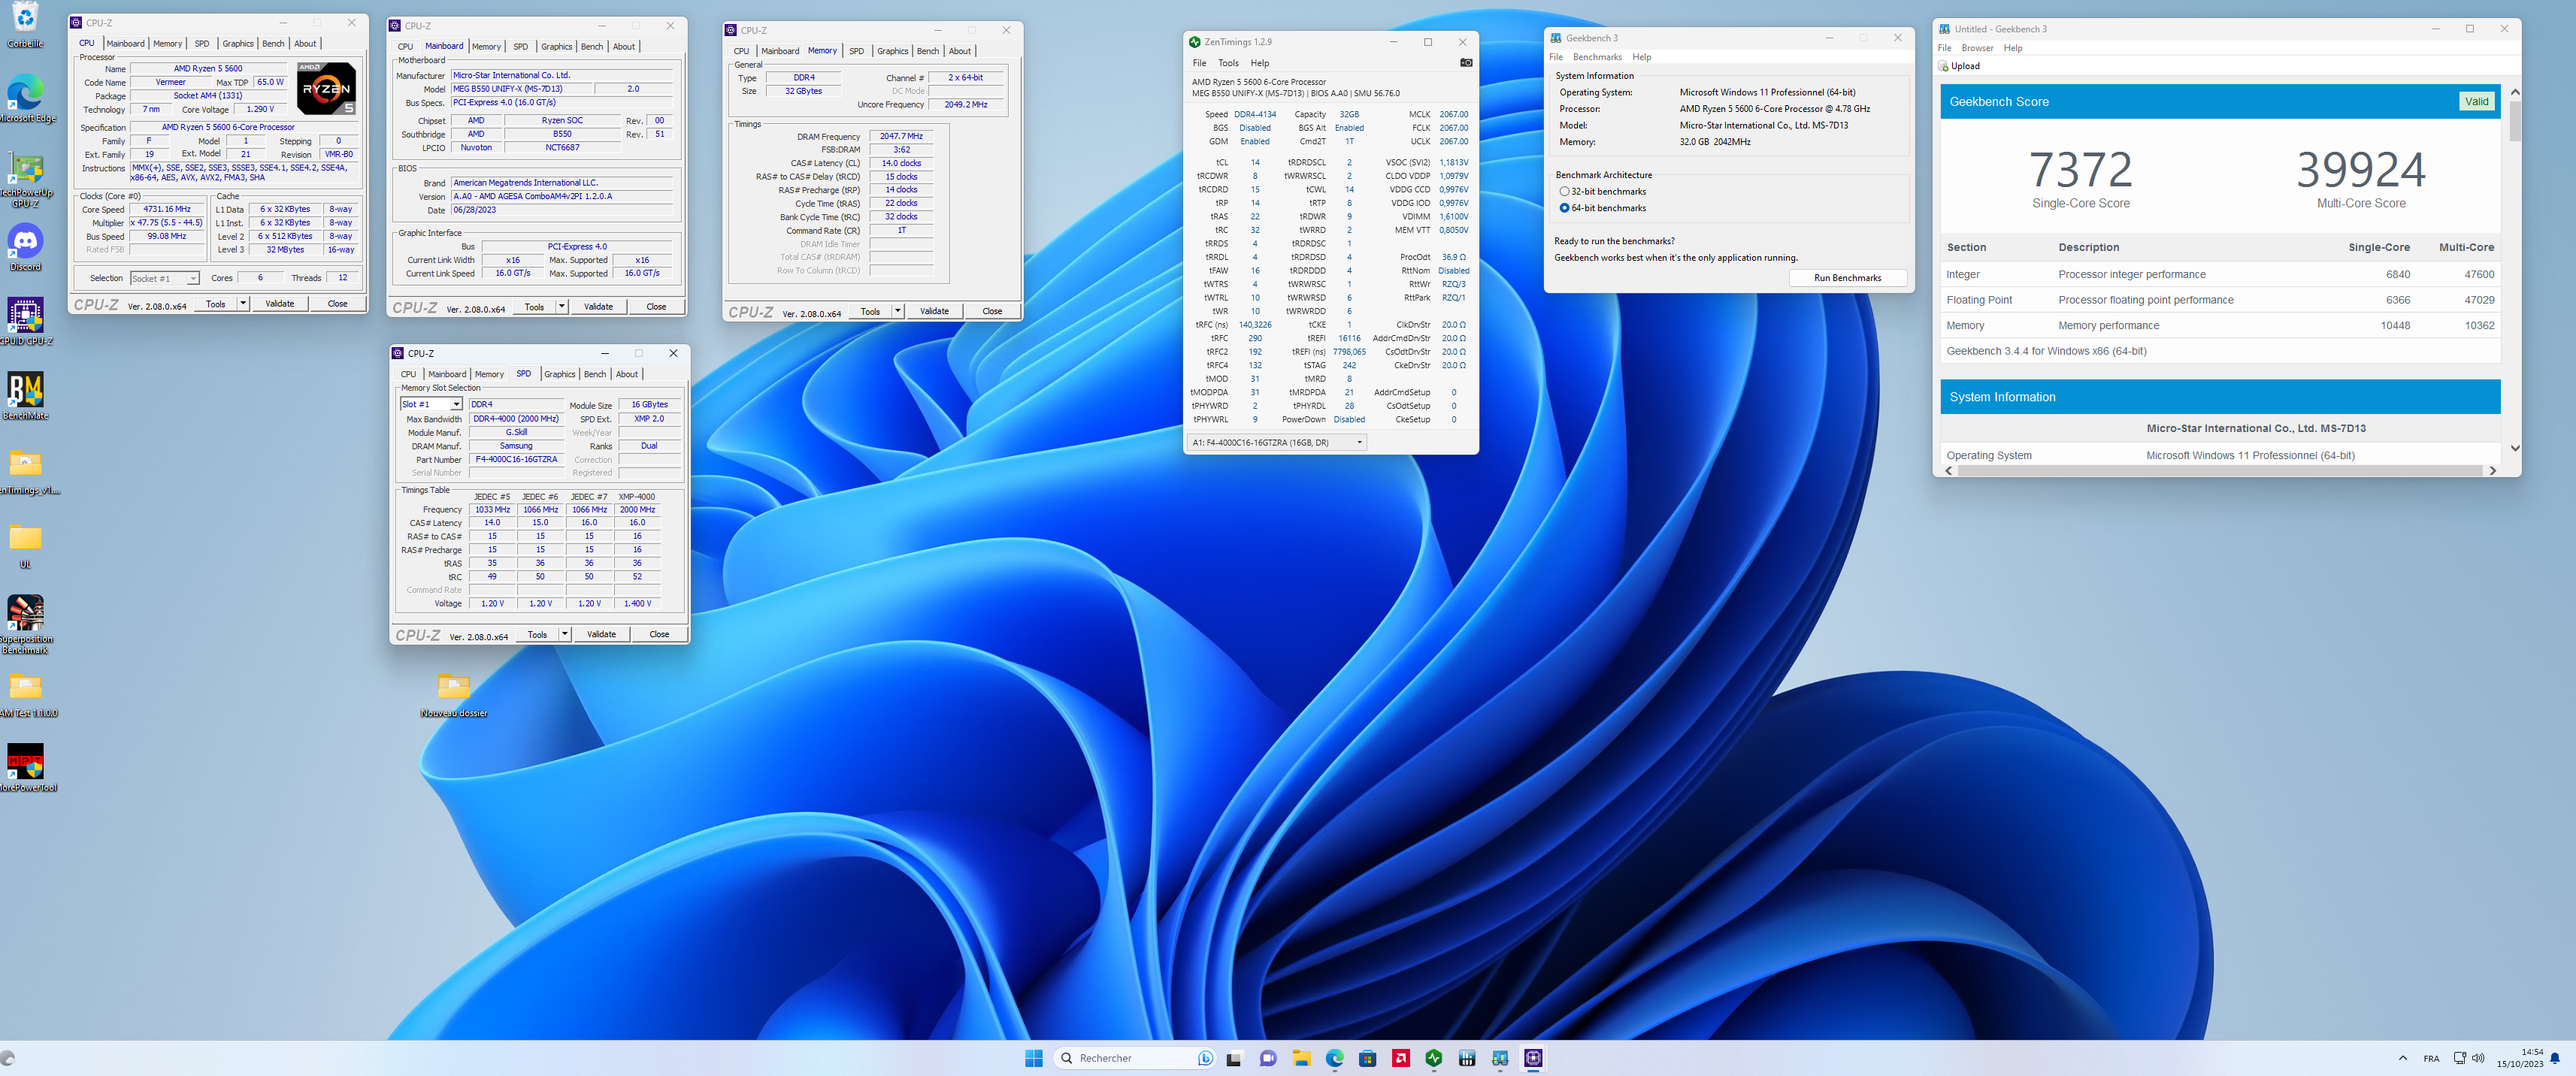Open the Microsoft Edge desktop shortcut
This screenshot has height=1076, width=2576.
(25, 98)
